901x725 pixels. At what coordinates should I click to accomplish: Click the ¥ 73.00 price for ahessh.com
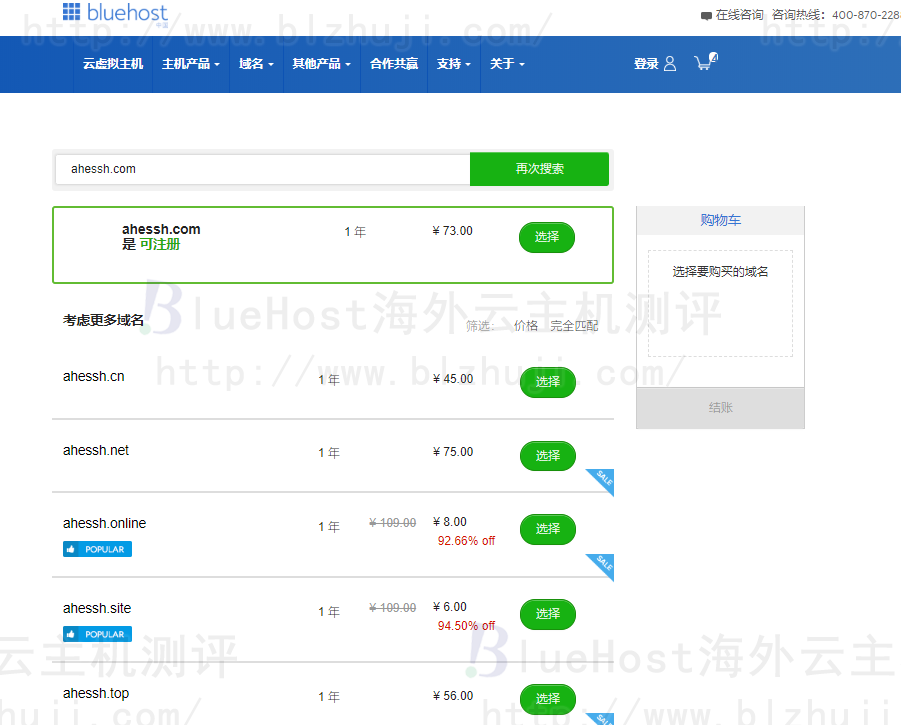[452, 231]
